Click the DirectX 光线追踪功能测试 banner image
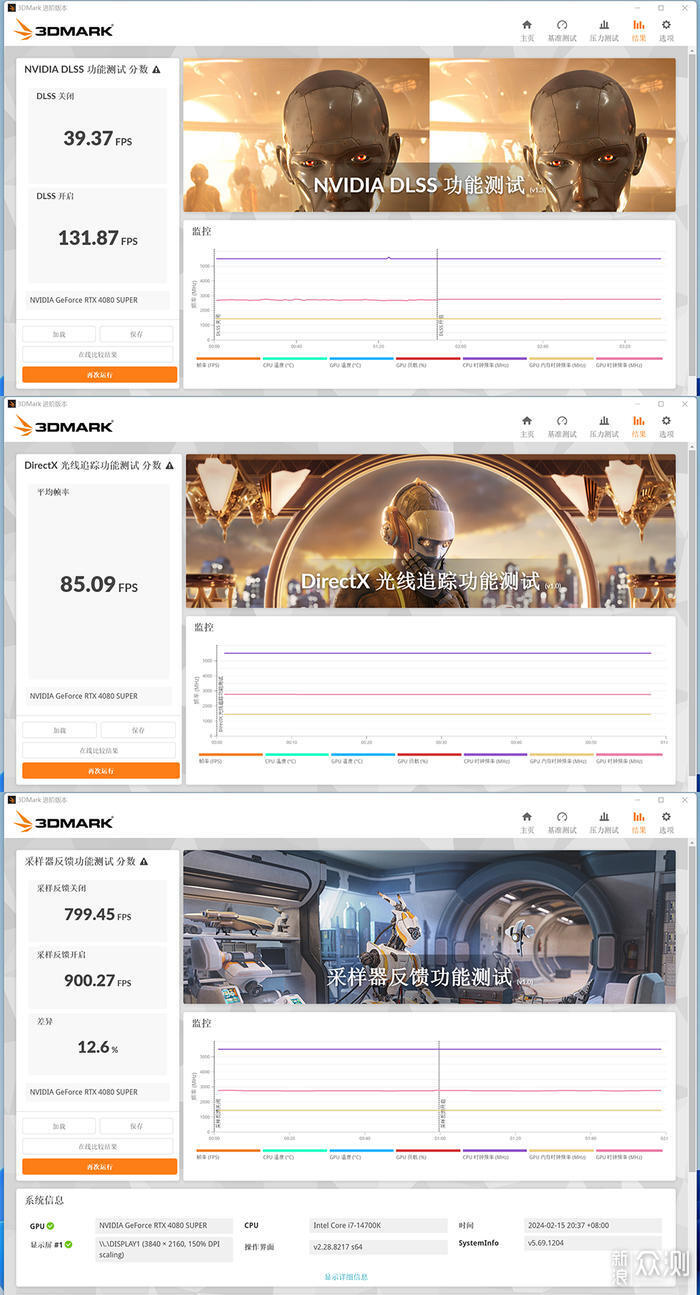700x1295 pixels. click(431, 530)
